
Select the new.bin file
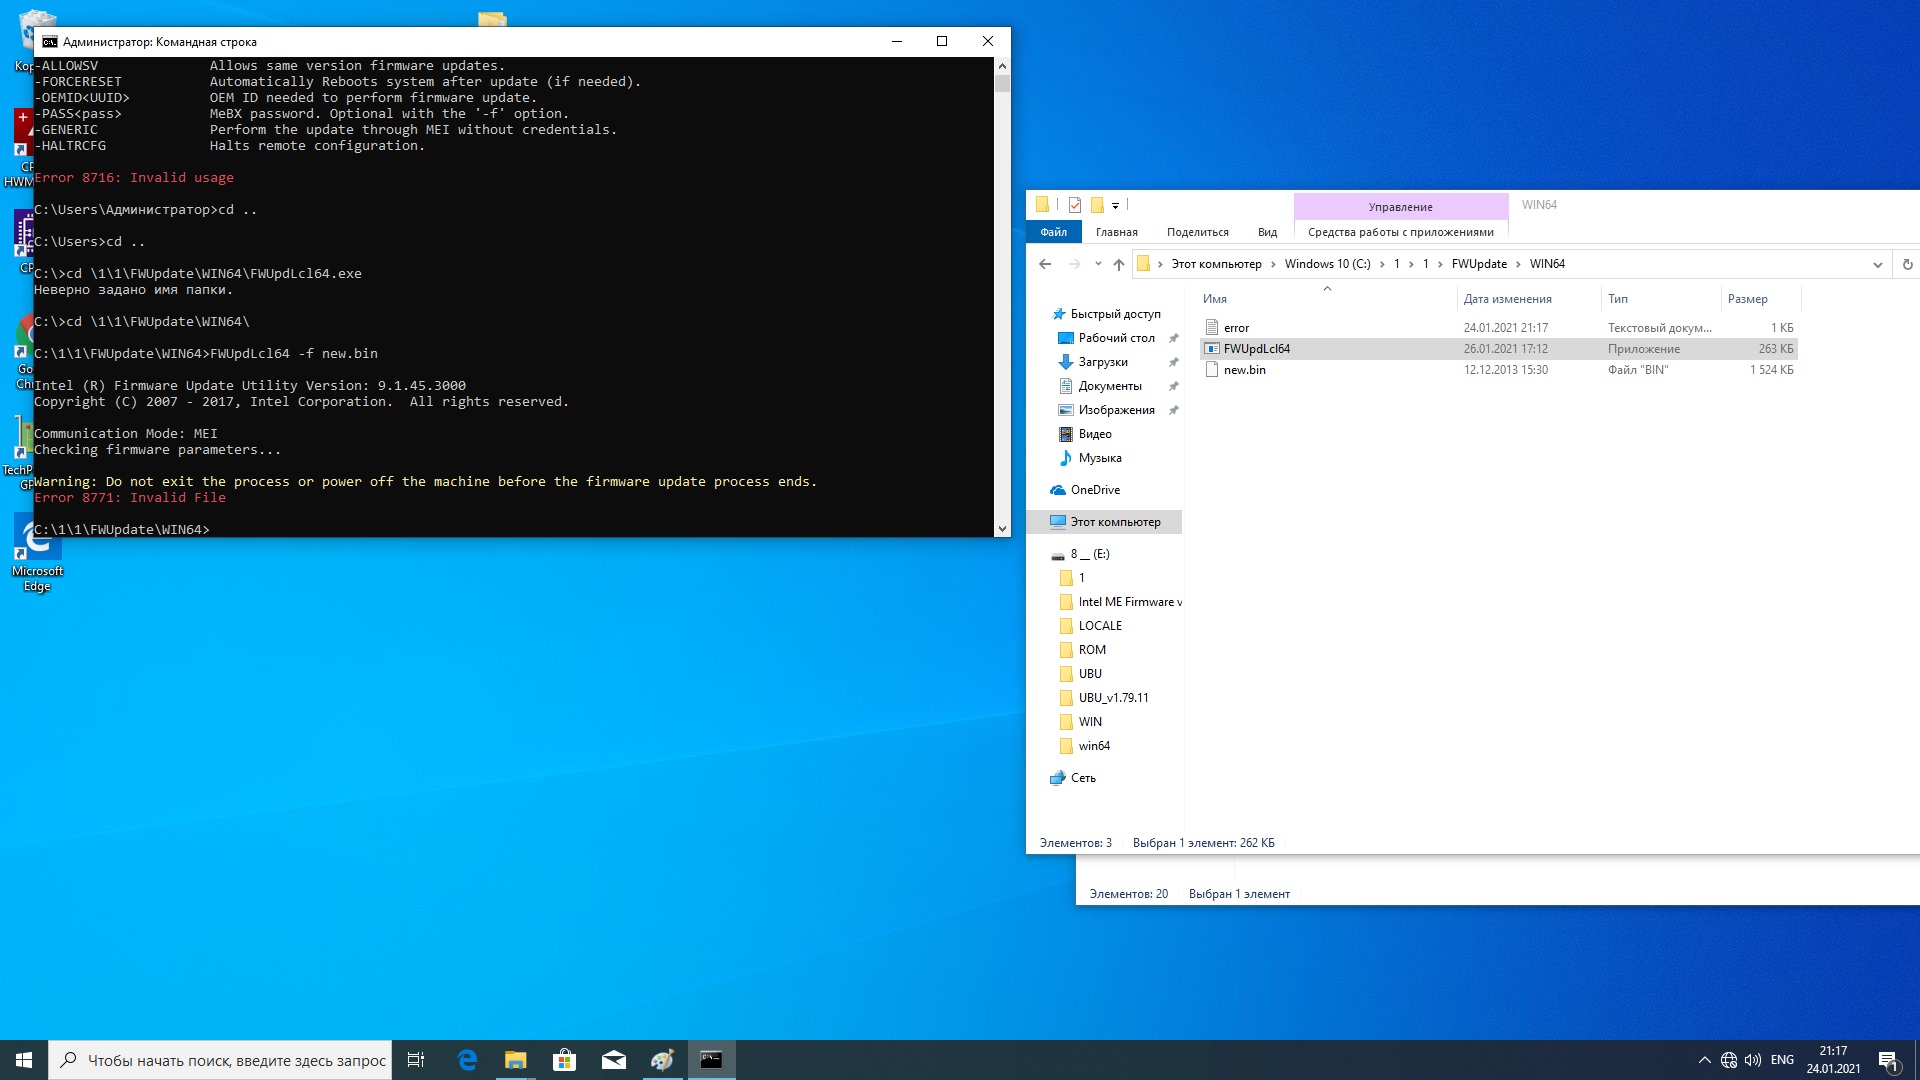click(x=1244, y=370)
